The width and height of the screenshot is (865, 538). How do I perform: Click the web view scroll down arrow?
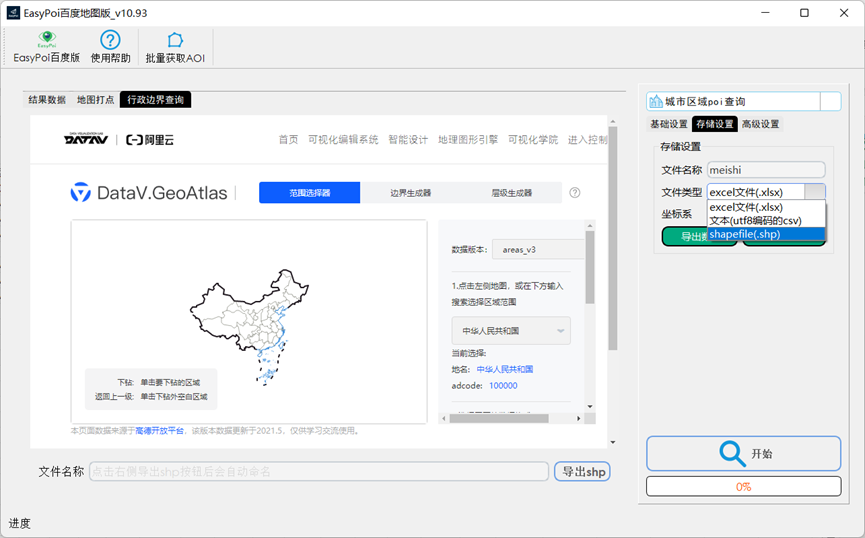pos(612,443)
